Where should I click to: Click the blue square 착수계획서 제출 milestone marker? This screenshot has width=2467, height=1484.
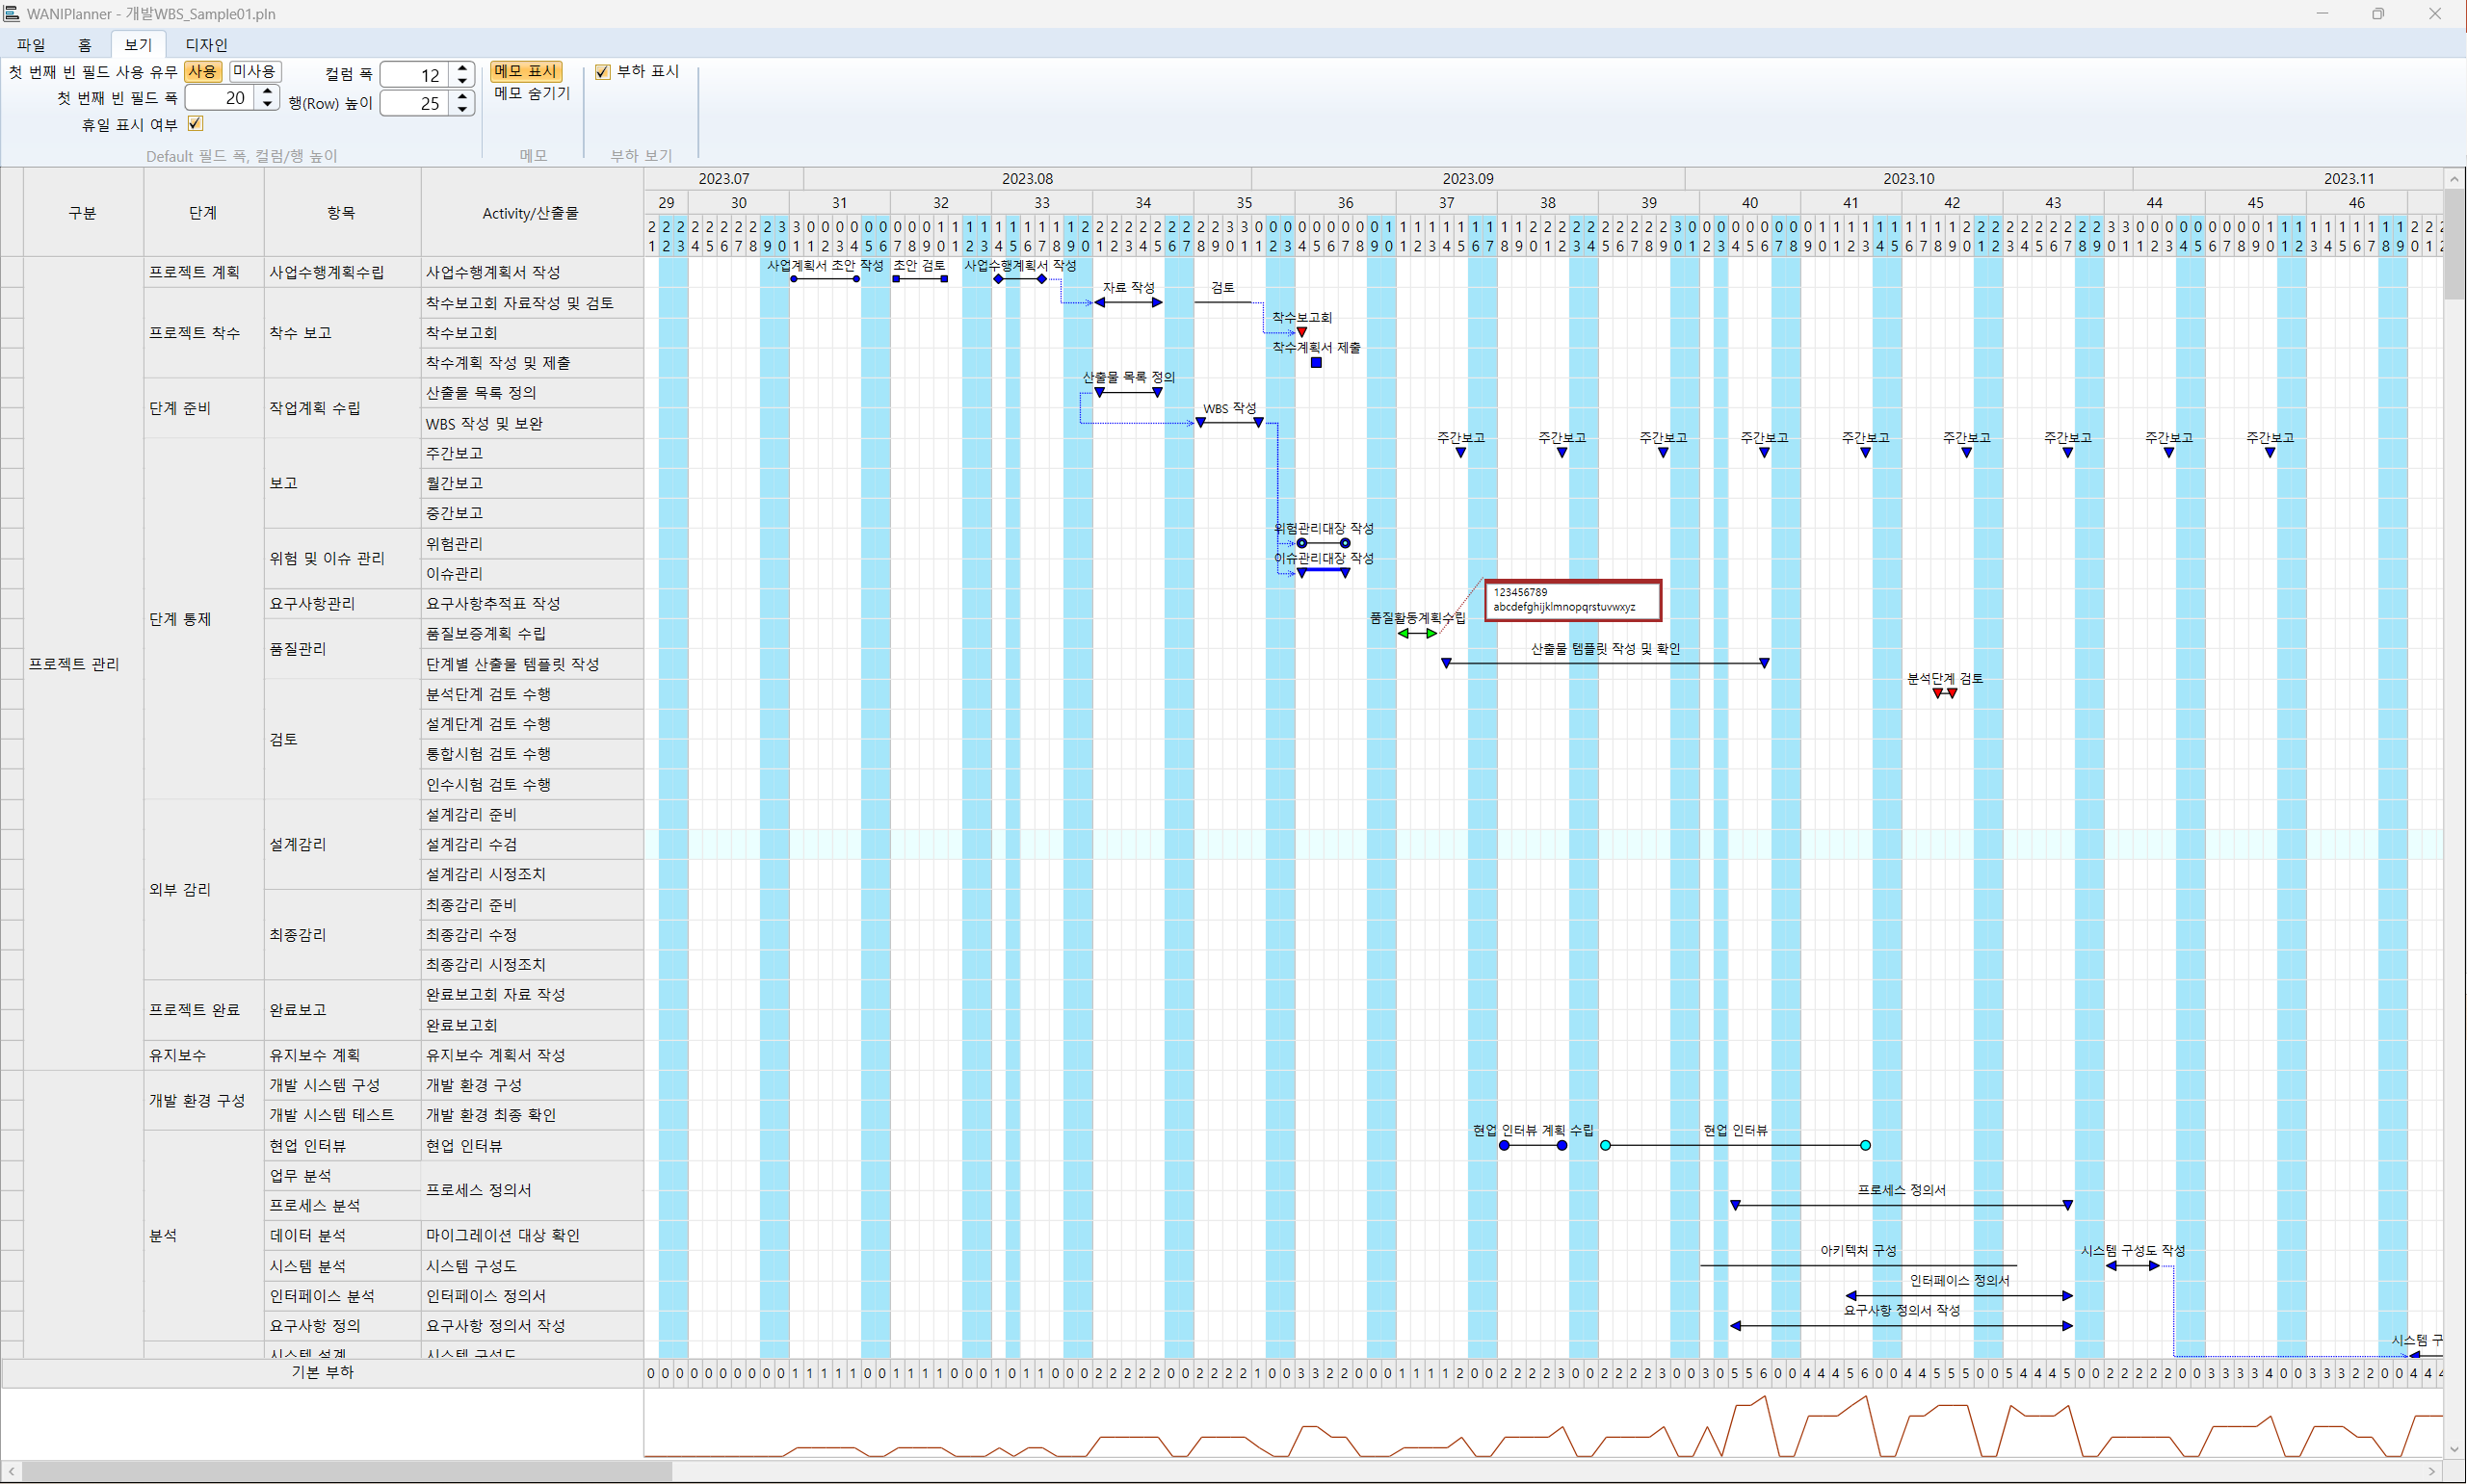[x=1316, y=363]
